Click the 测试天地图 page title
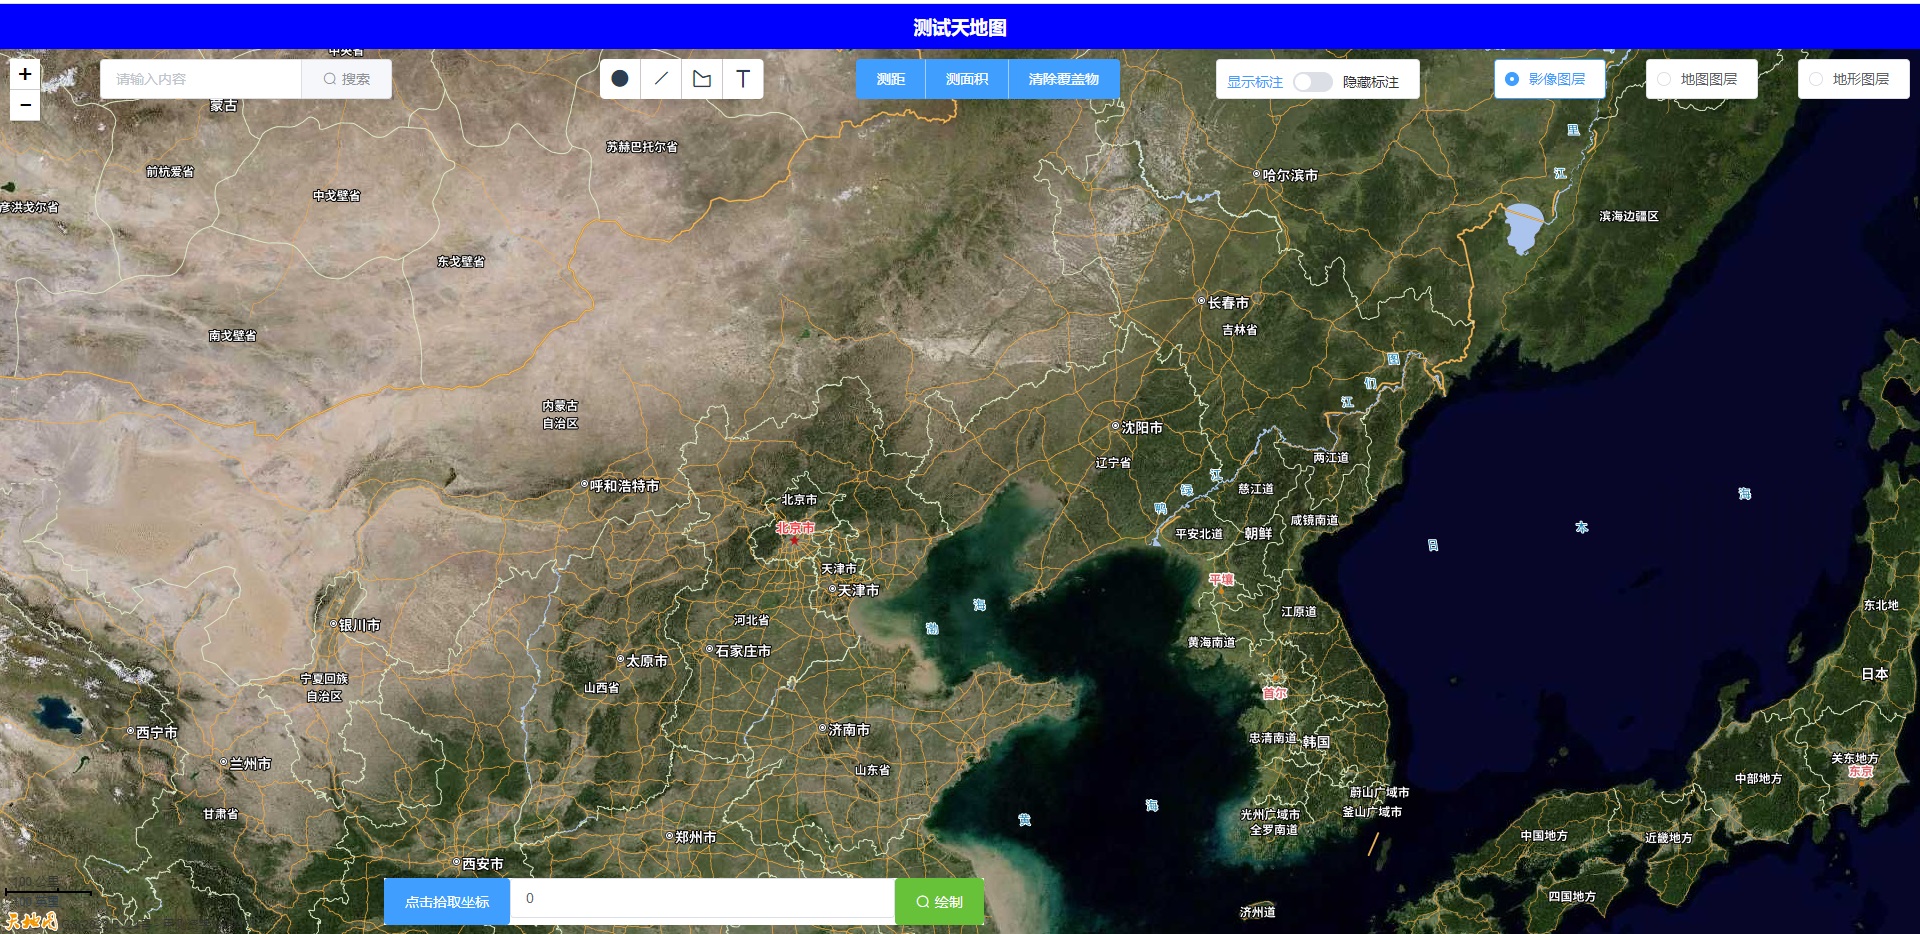Viewport: 1920px width, 934px height. click(x=960, y=28)
